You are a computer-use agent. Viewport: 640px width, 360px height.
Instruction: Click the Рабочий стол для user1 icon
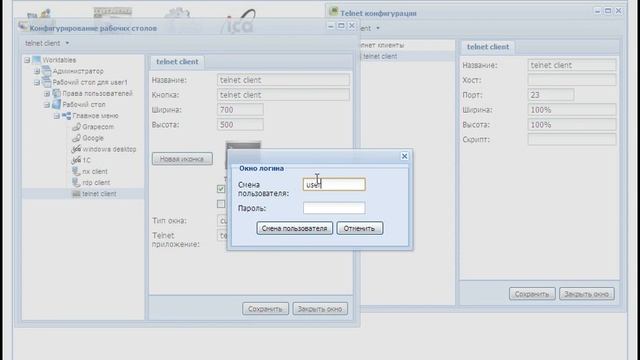[x=47, y=82]
